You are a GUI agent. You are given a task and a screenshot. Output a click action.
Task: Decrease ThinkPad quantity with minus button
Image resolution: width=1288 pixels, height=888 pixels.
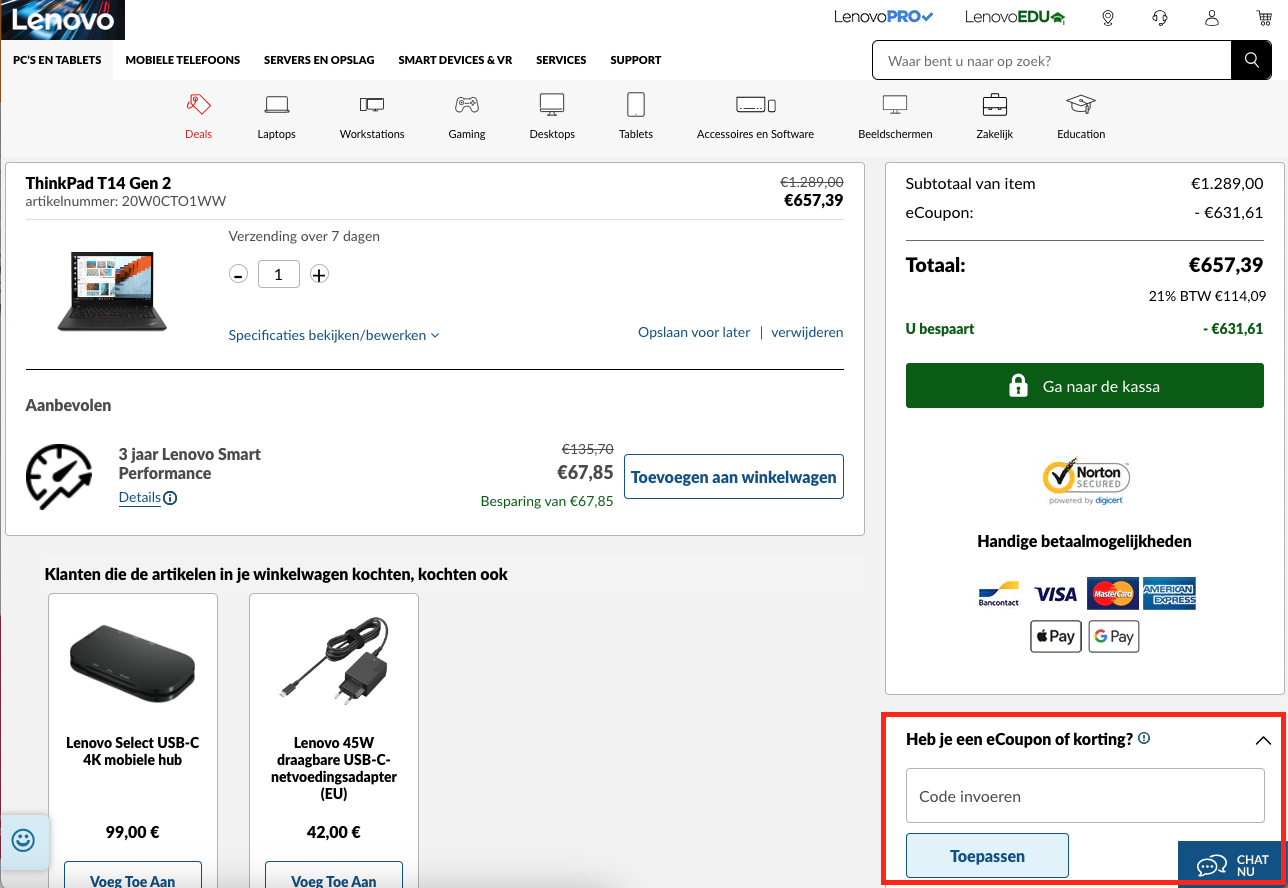point(238,274)
